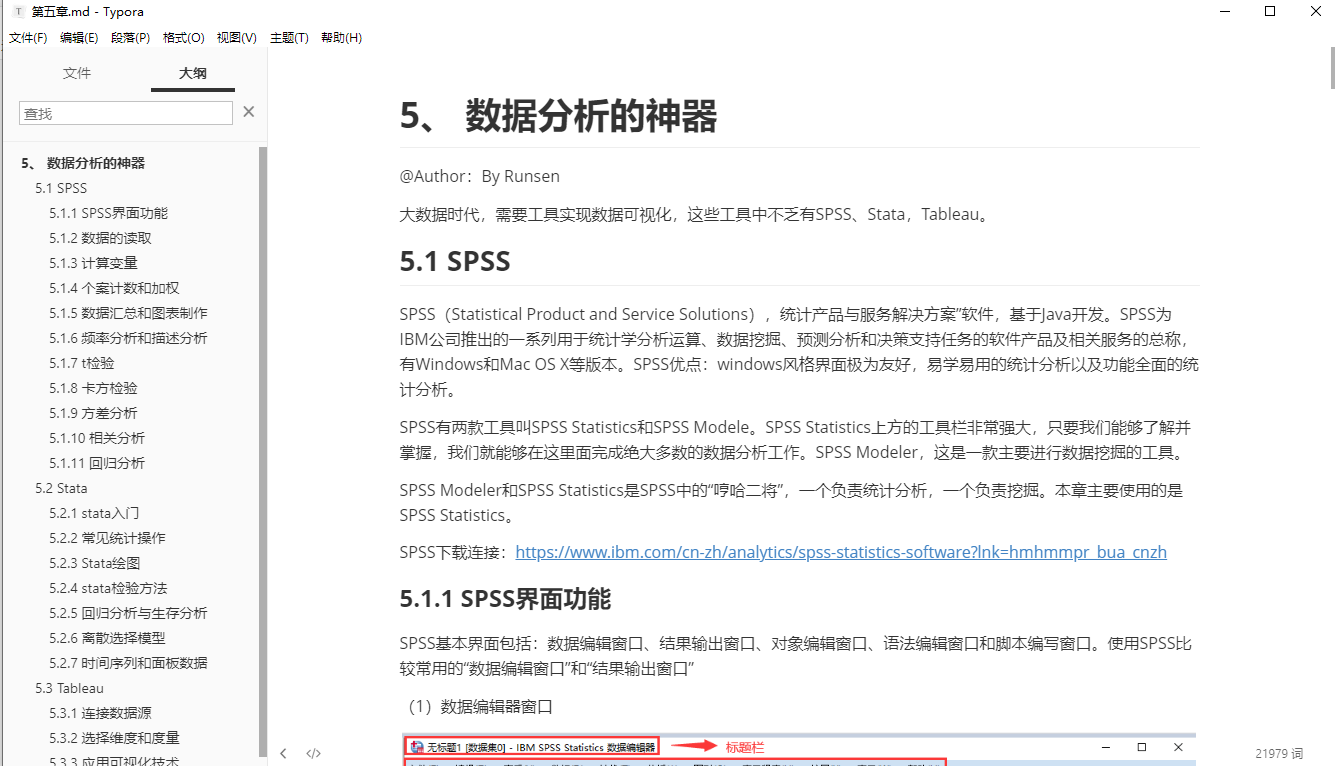Image resolution: width=1335 pixels, height=766 pixels.
Task: Jump to 5.2.4 stata检验方法 in outline
Action: [108, 588]
